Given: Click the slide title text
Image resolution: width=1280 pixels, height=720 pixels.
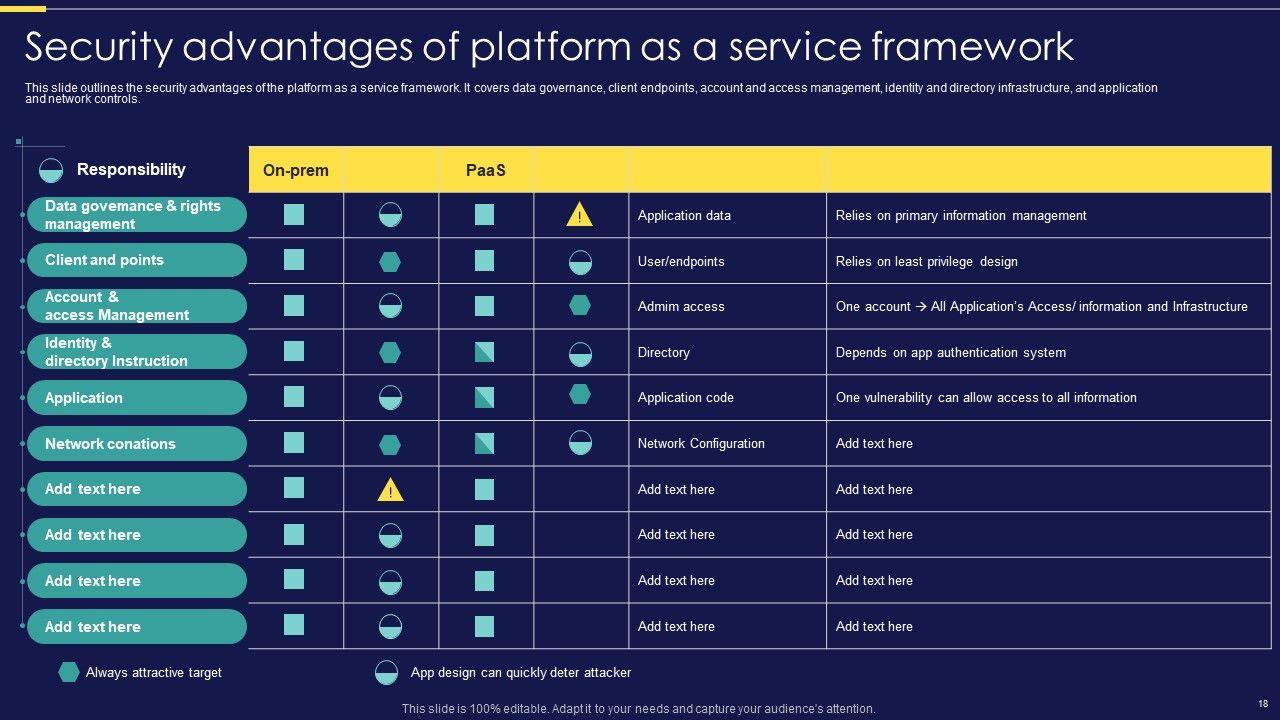Looking at the screenshot, I should [x=549, y=46].
